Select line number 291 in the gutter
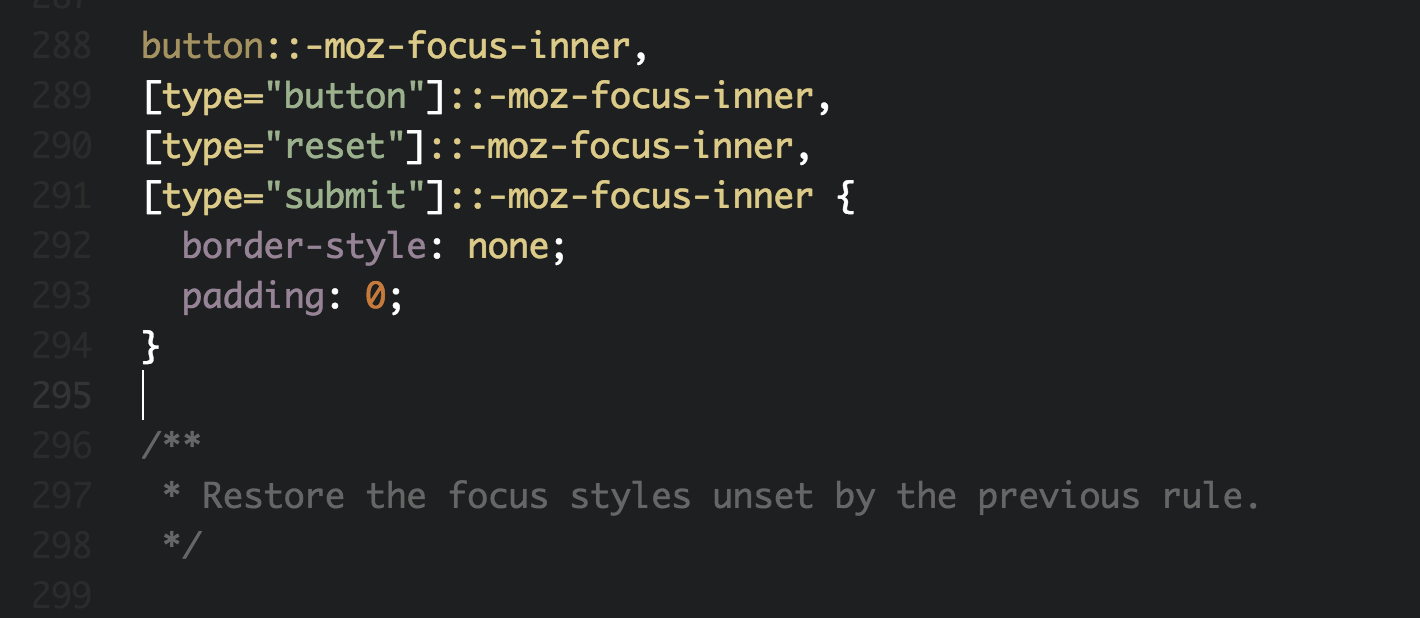 click(x=62, y=196)
